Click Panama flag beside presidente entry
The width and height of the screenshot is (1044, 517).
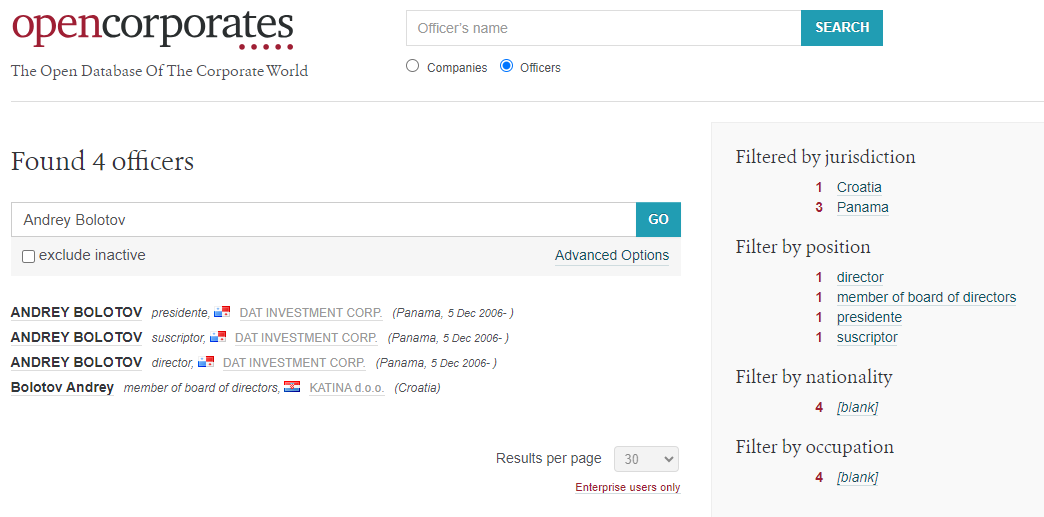222,312
